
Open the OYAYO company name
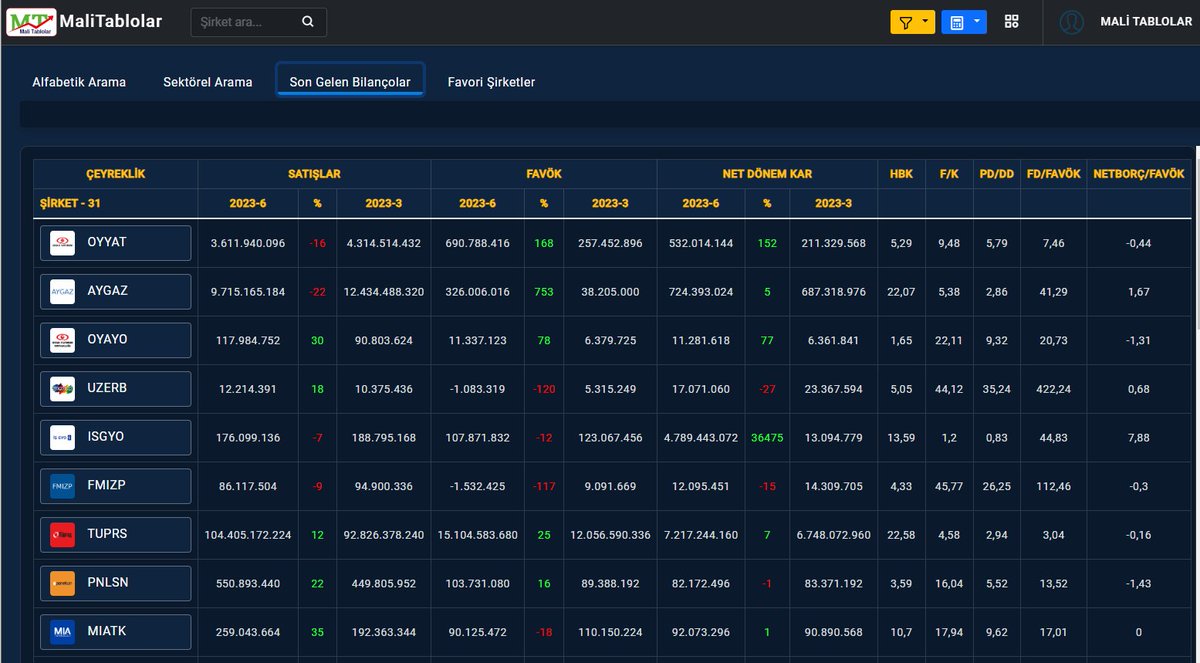108,339
